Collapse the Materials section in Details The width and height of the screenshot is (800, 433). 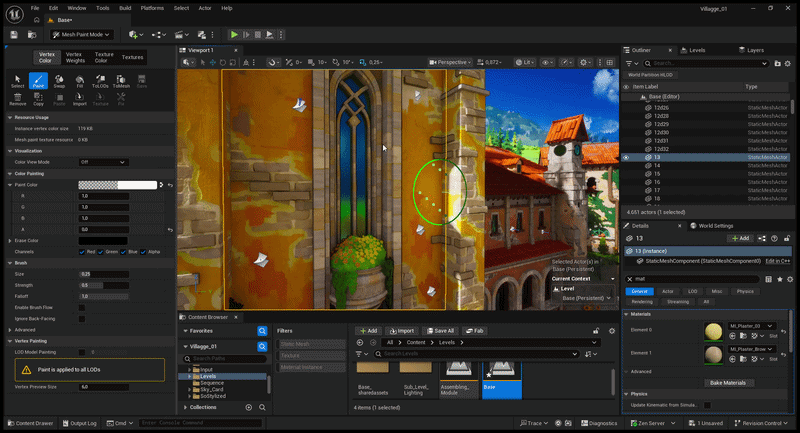(x=626, y=314)
